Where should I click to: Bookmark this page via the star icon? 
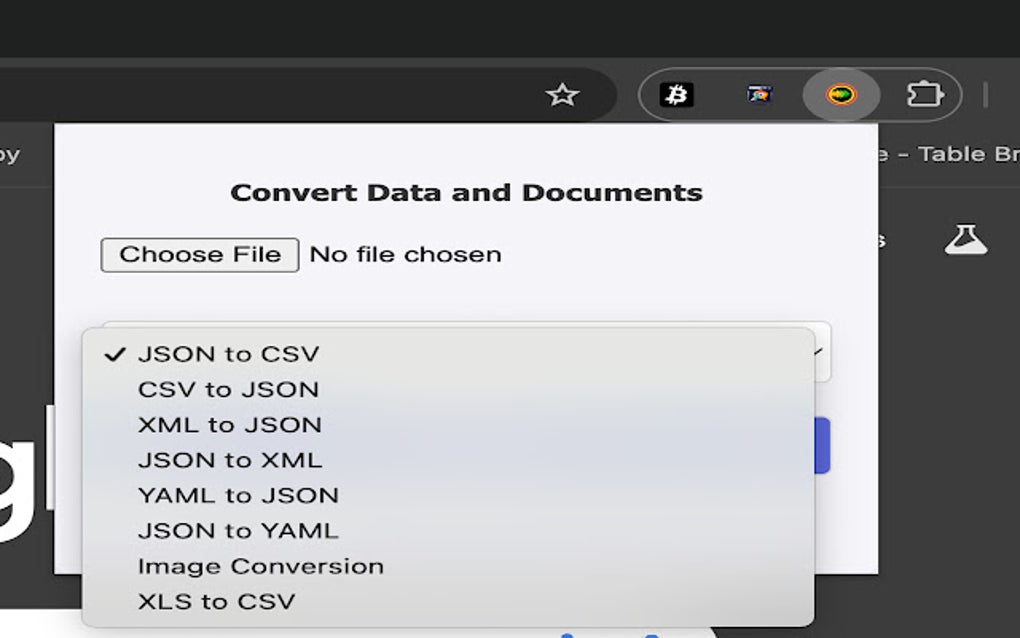click(563, 94)
